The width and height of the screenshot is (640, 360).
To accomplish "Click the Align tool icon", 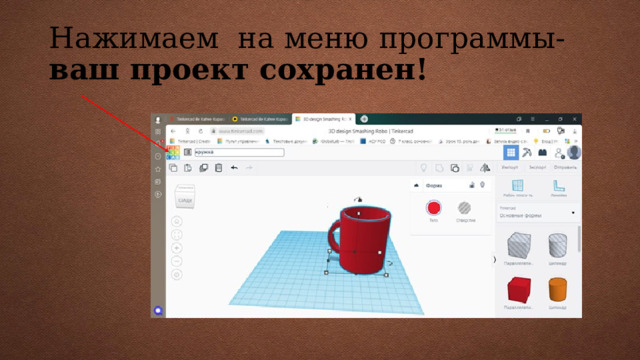I will pyautogui.click(x=470, y=168).
